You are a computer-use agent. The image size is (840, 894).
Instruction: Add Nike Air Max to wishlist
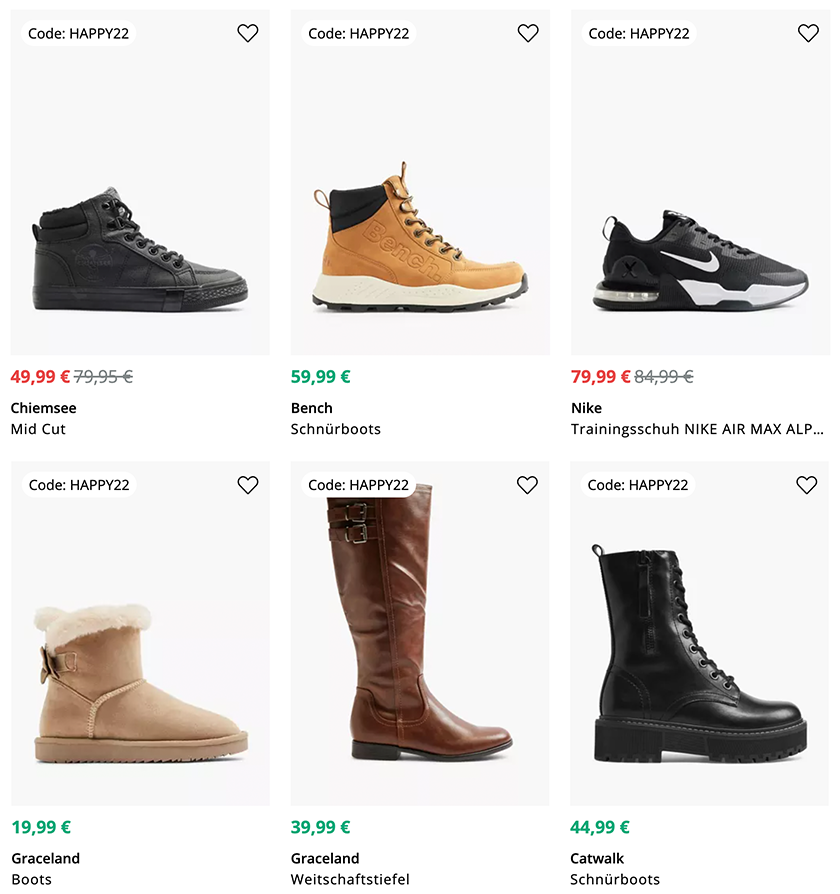point(808,33)
